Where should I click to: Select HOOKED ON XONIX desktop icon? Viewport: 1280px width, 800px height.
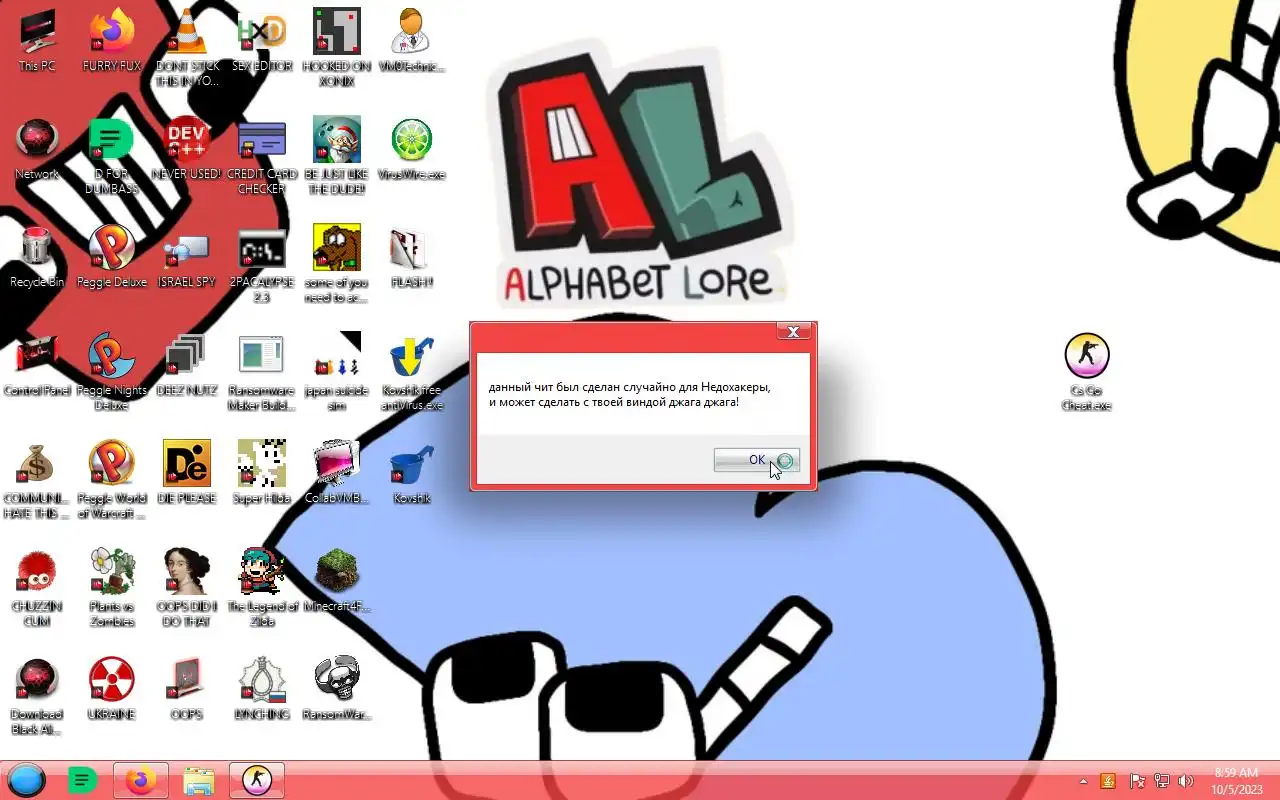click(337, 47)
